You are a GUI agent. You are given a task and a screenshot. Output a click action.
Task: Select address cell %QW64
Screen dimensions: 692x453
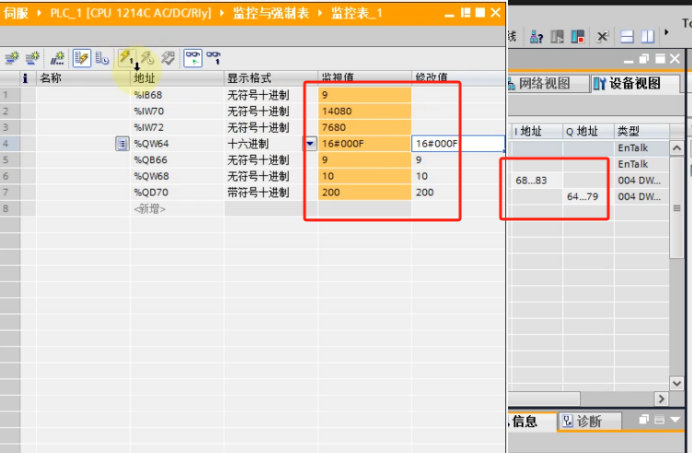point(177,143)
